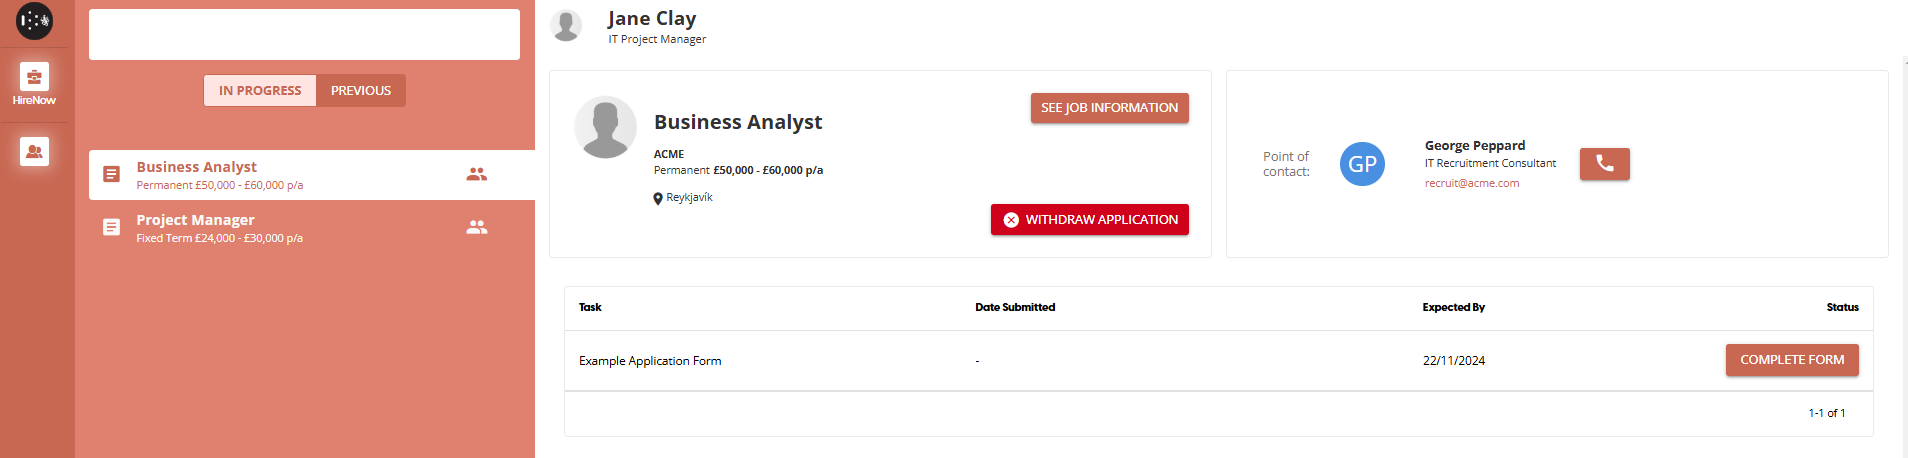Open the HireNow briefcase icon
The image size is (1908, 458).
coord(34,77)
